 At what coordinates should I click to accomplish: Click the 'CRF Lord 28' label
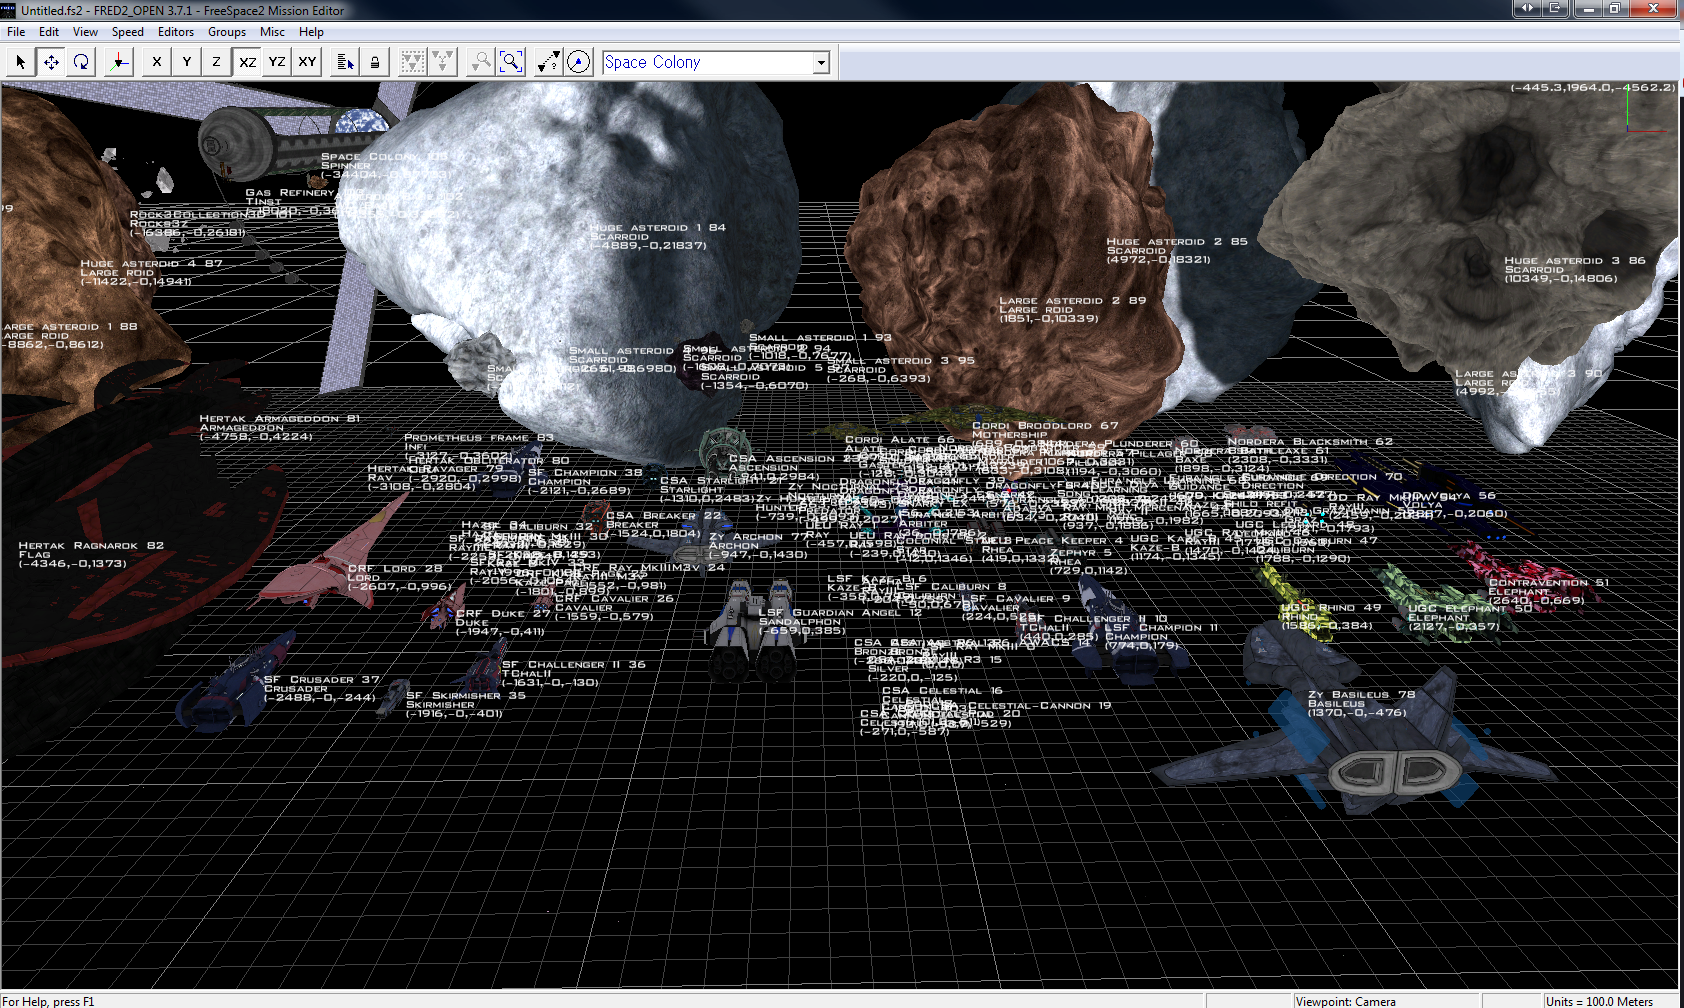point(394,569)
